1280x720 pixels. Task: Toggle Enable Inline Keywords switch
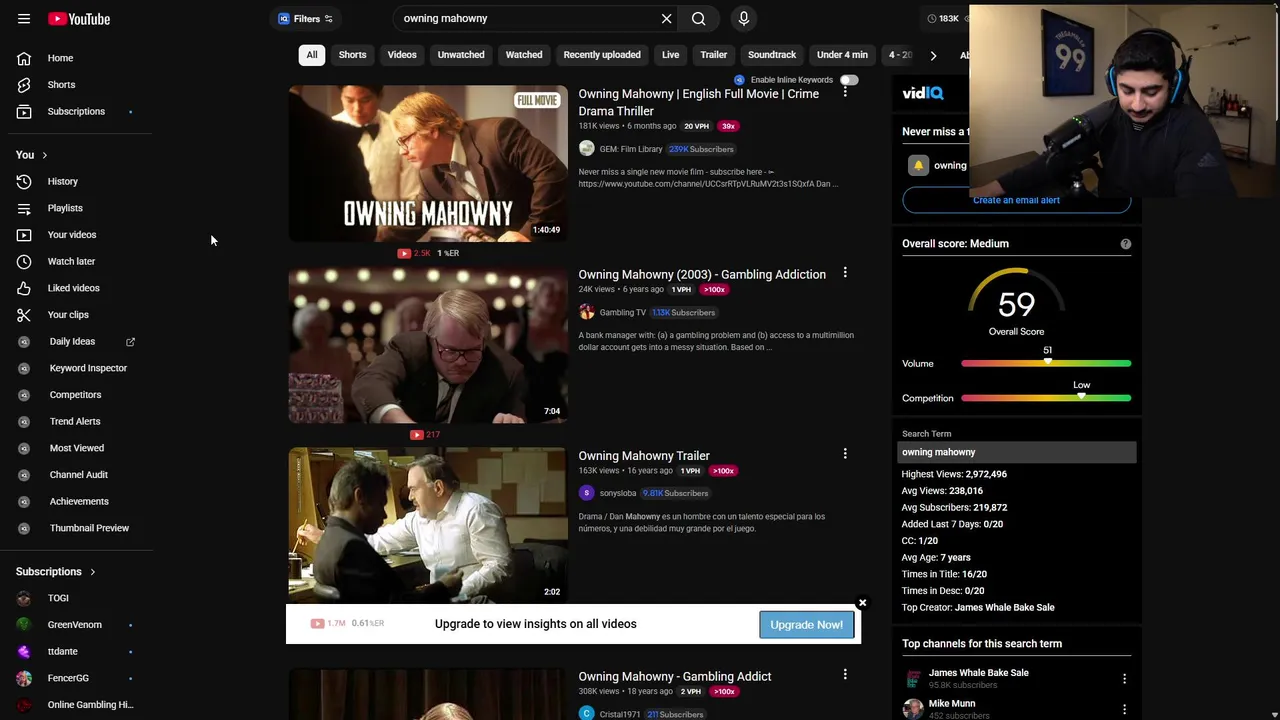pos(849,80)
